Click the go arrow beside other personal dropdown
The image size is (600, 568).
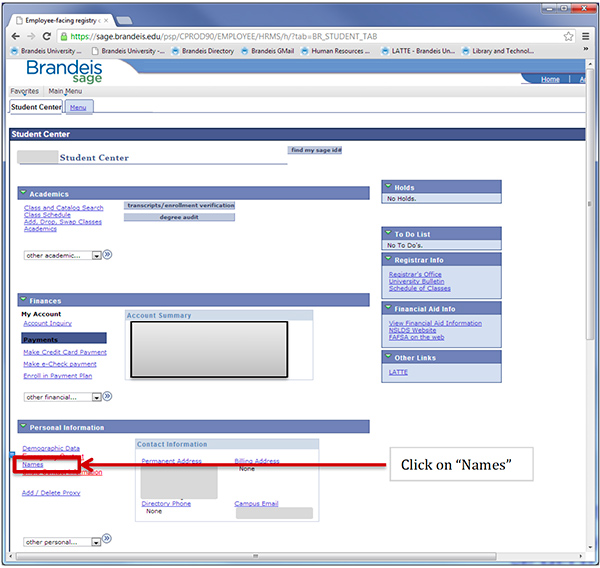coord(107,539)
